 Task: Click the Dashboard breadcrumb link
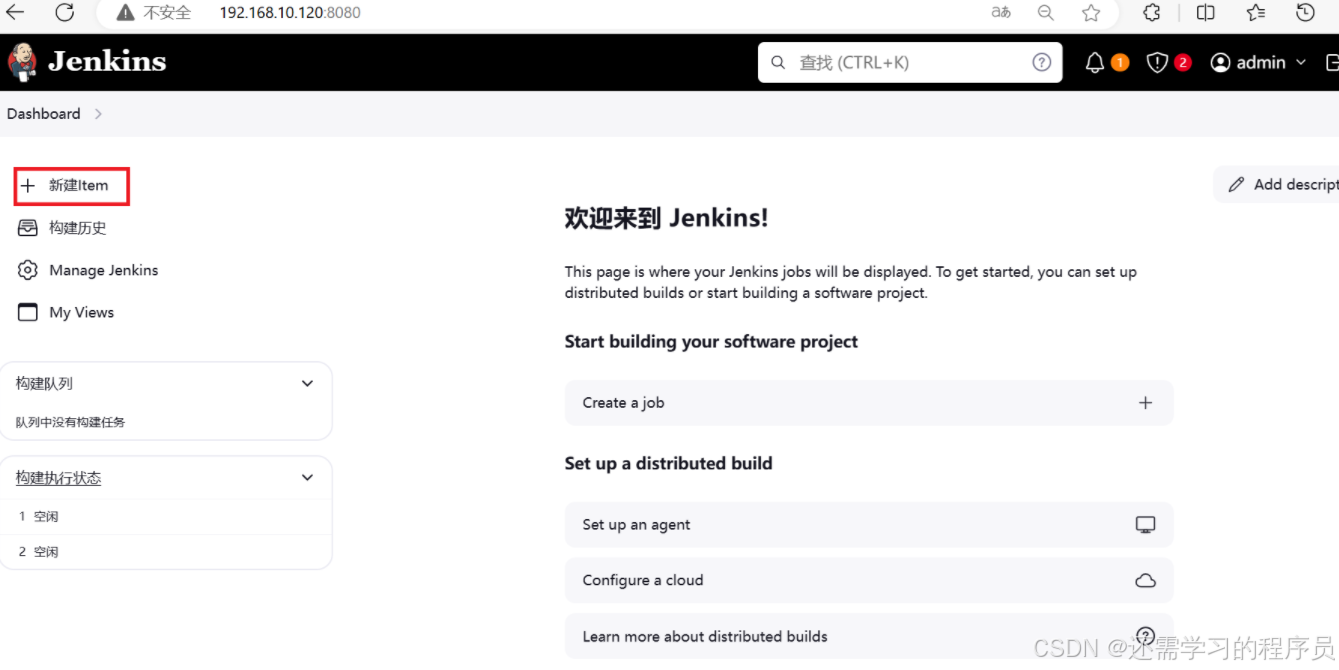(x=43, y=114)
